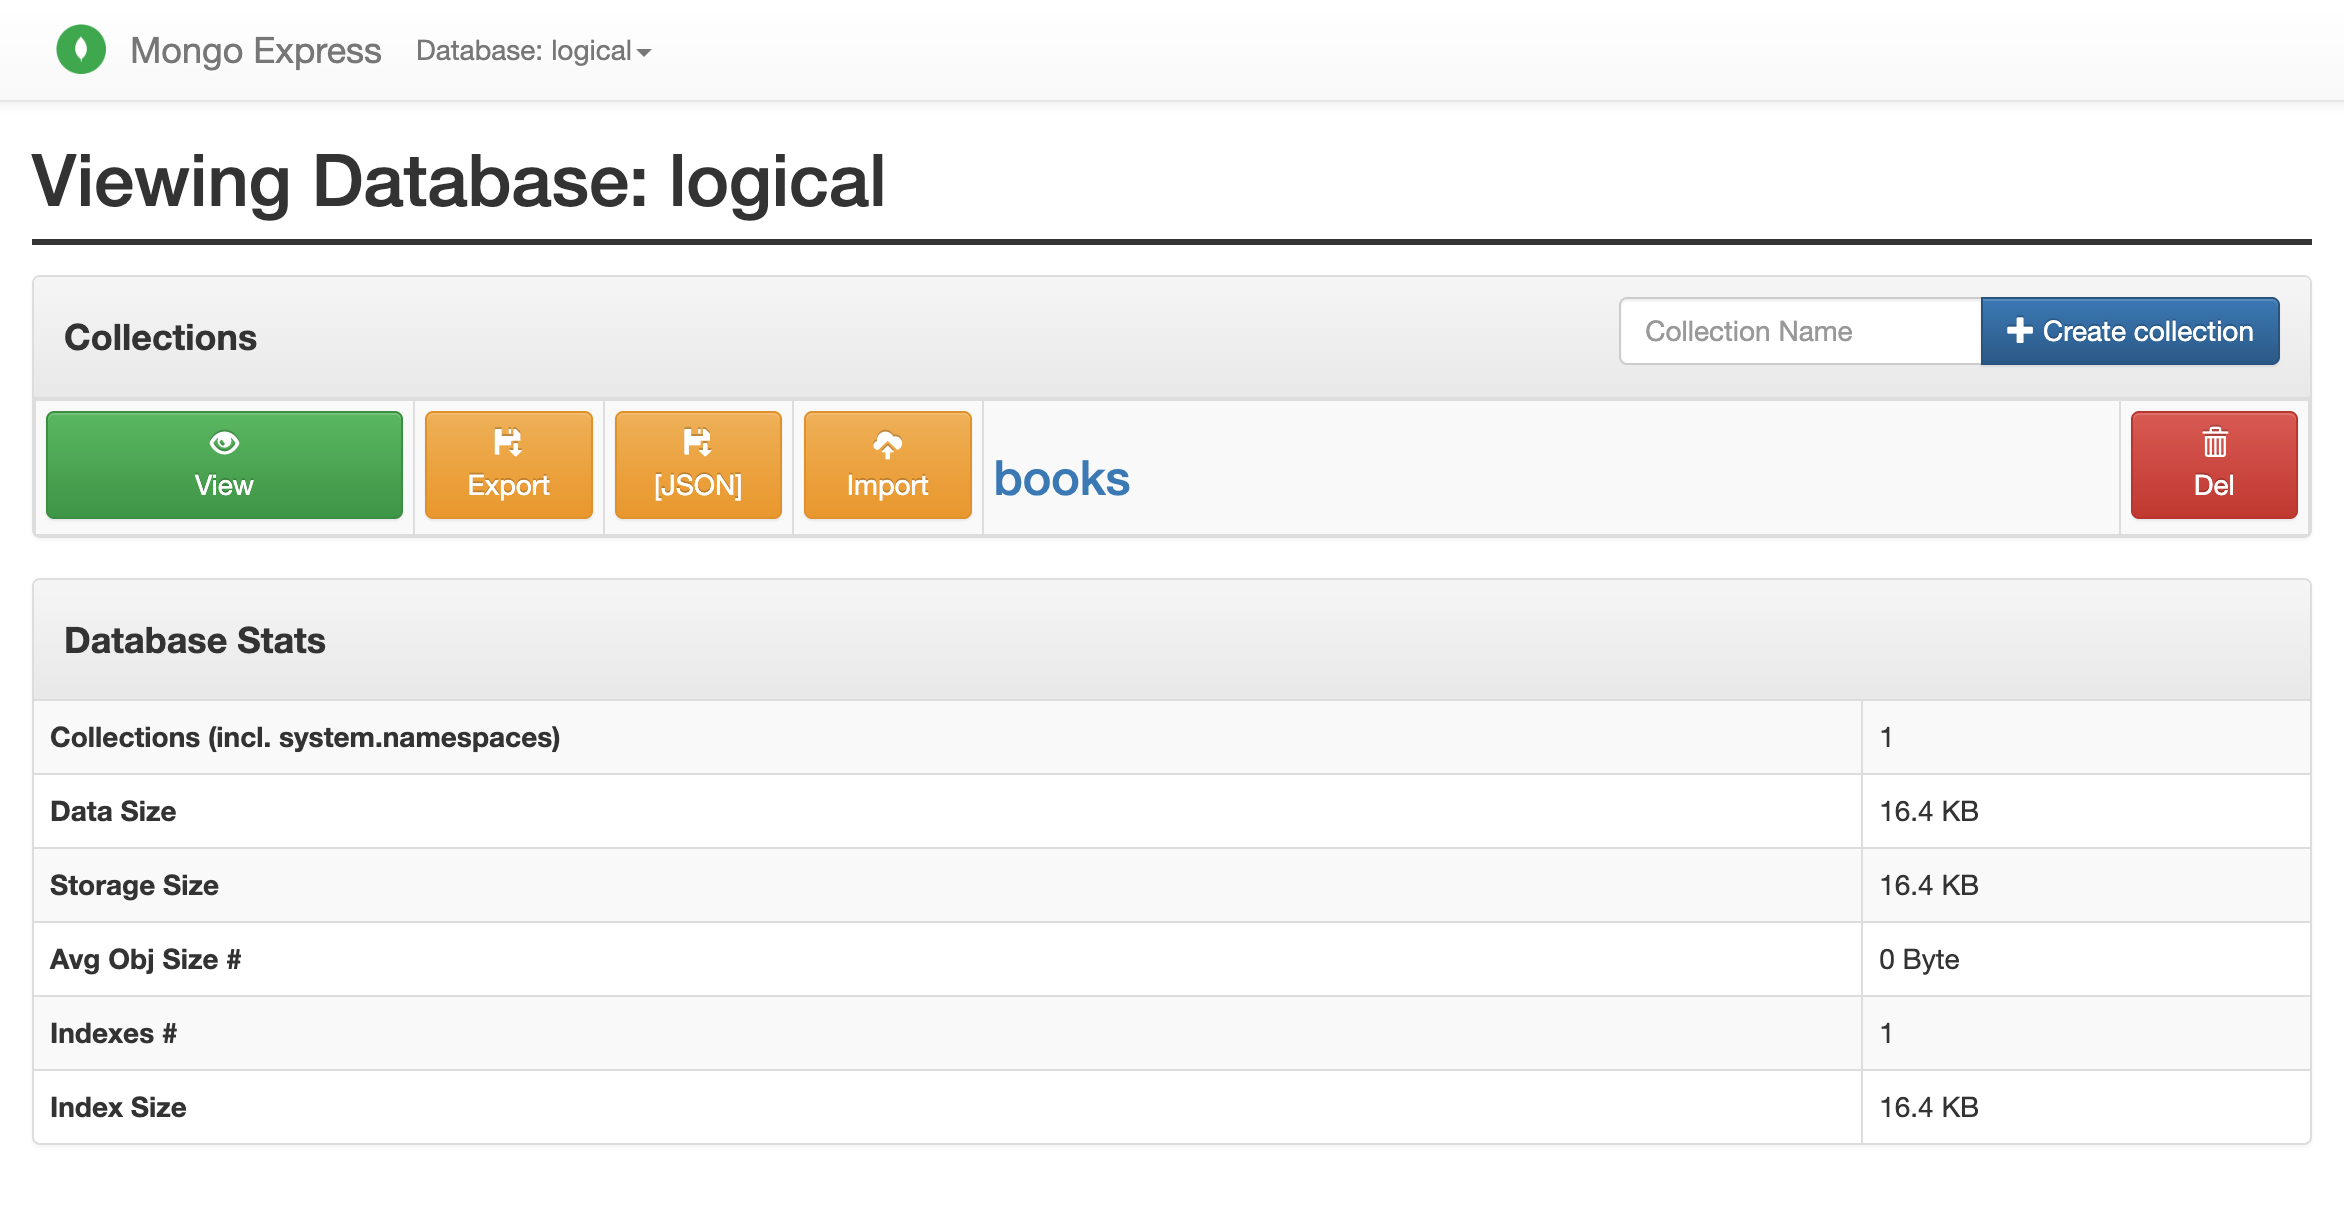Click the Export button label
This screenshot has height=1210, width=2344.
click(508, 486)
